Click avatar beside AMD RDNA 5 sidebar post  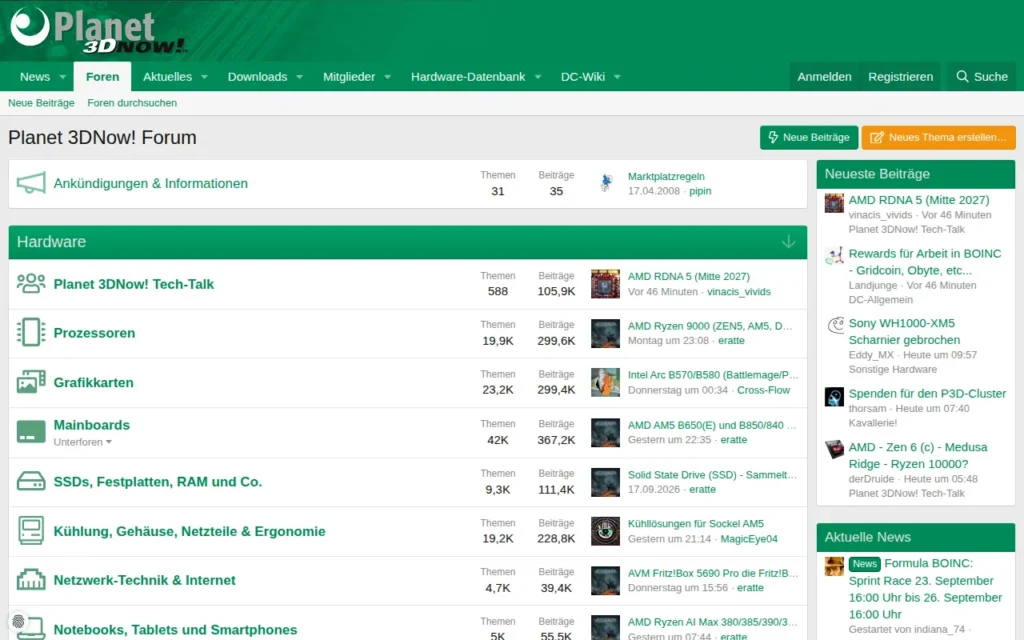[834, 203]
